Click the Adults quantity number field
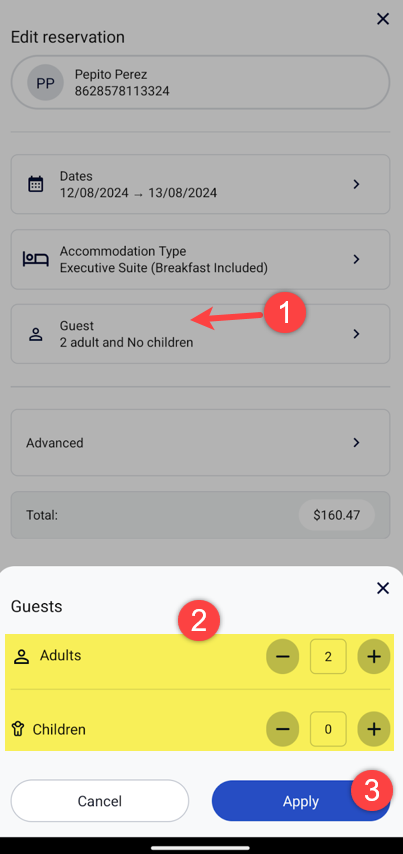The height and width of the screenshot is (854, 403). 328,656
